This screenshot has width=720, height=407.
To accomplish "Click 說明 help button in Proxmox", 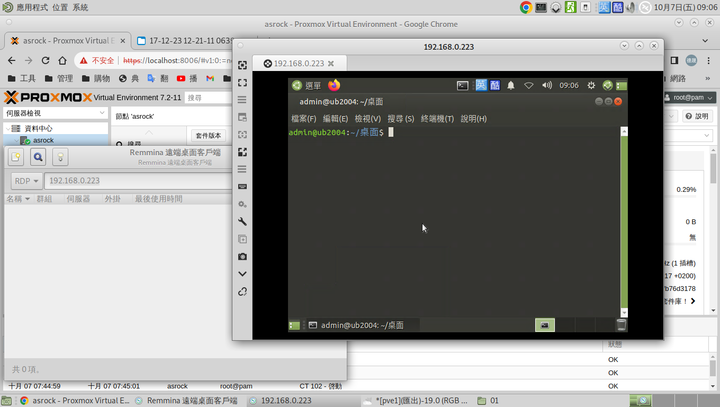I will click(x=697, y=116).
